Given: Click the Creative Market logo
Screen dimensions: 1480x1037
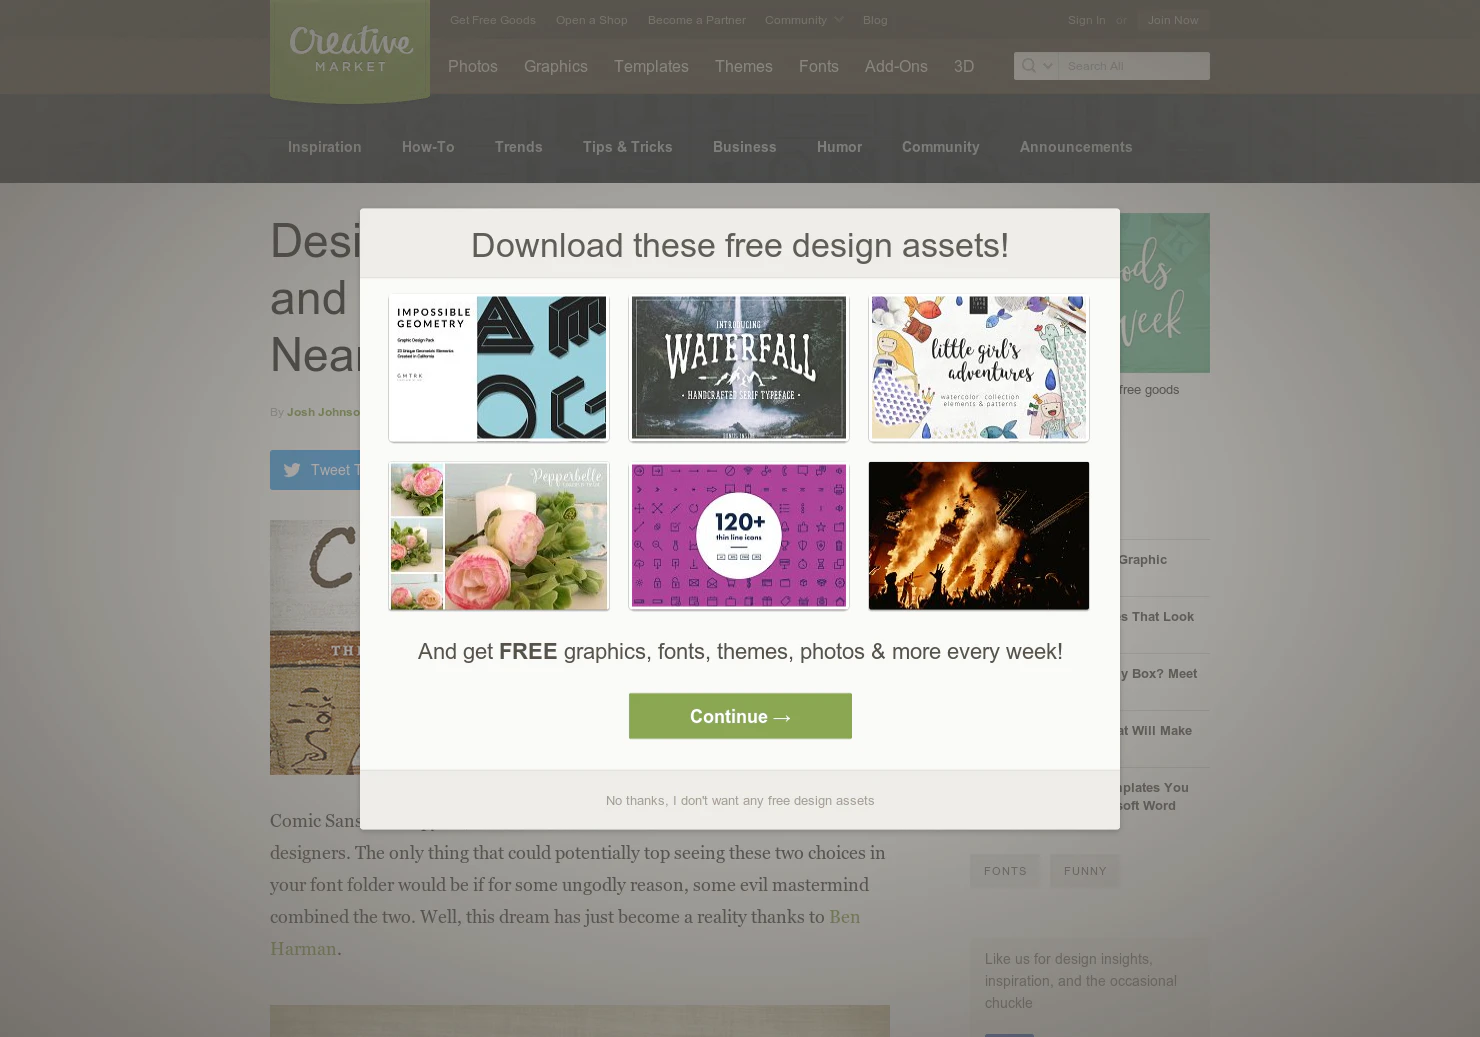Looking at the screenshot, I should click(350, 51).
